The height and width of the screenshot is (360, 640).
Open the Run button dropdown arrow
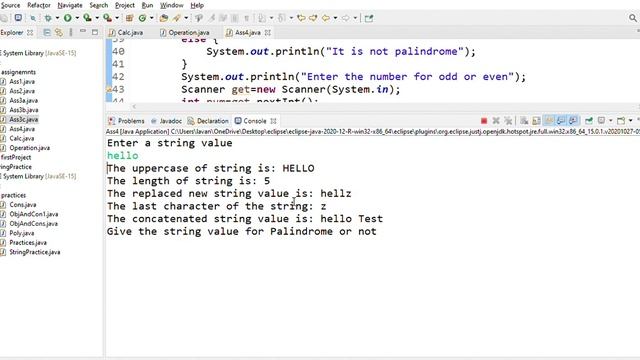77,18
